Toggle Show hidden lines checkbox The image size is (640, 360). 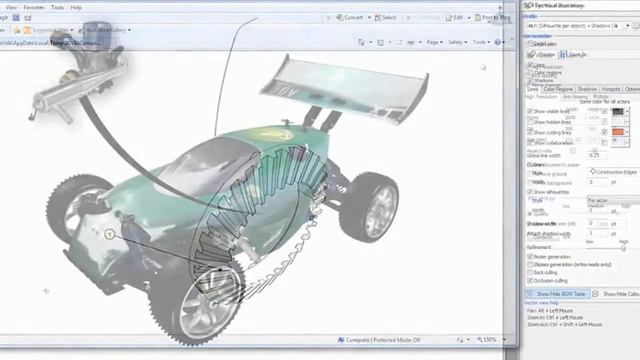coord(530,122)
